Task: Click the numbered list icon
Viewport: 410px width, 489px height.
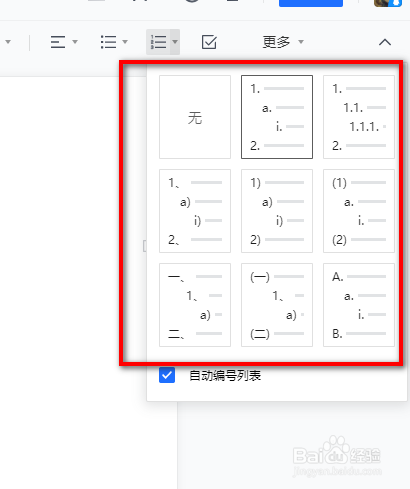Action: 158,42
